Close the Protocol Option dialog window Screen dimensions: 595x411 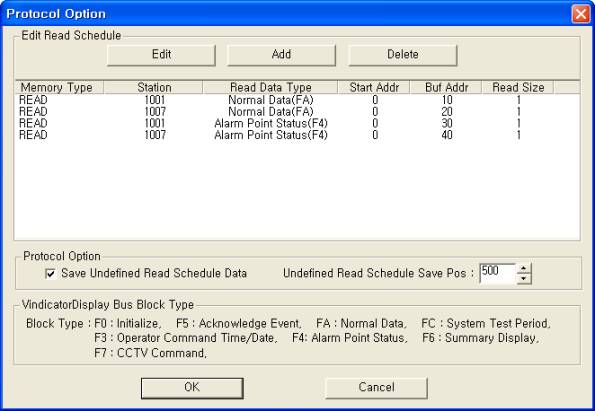tap(581, 14)
